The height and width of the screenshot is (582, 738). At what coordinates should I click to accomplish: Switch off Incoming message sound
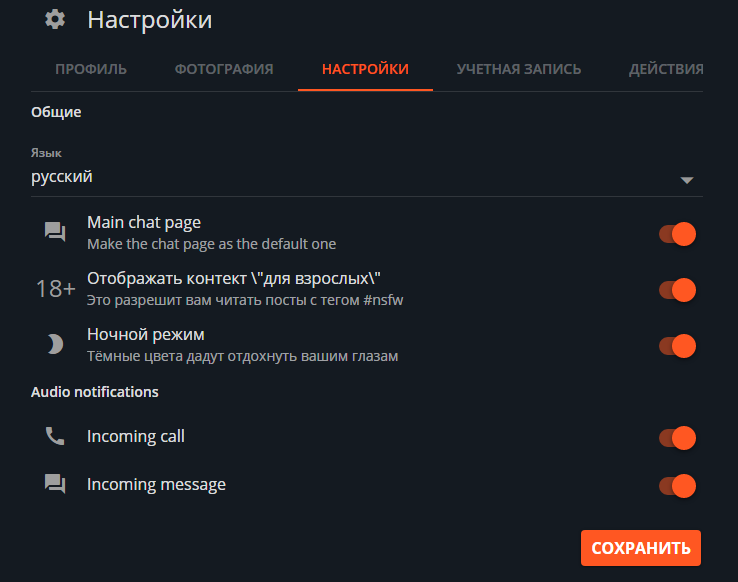coord(677,486)
